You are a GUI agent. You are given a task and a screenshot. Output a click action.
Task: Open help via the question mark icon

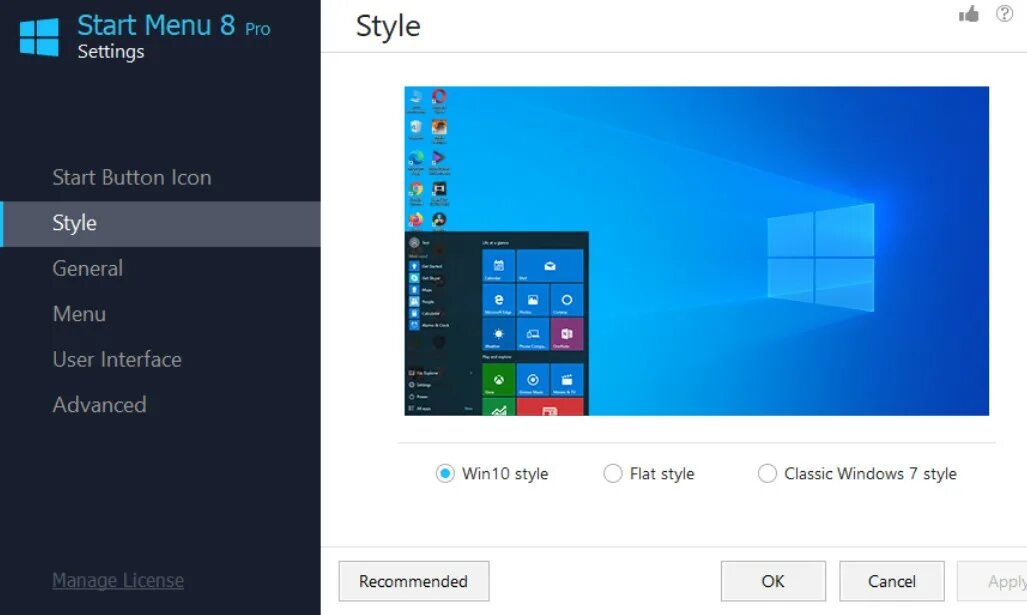click(1004, 13)
